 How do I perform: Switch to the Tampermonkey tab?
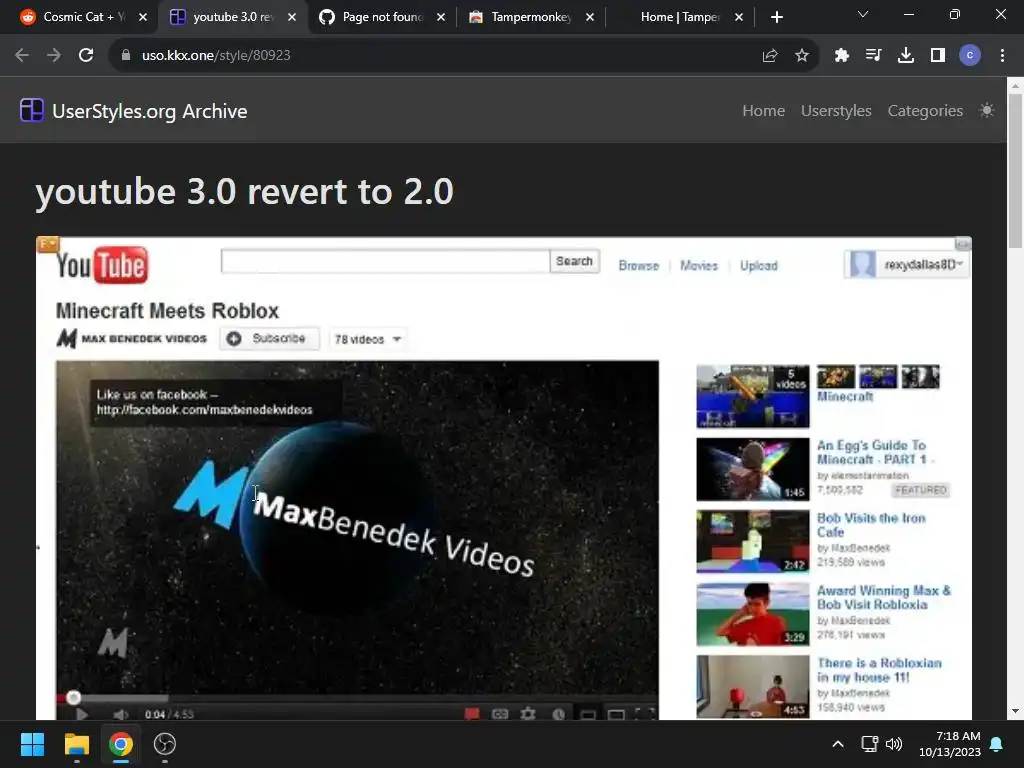530,17
